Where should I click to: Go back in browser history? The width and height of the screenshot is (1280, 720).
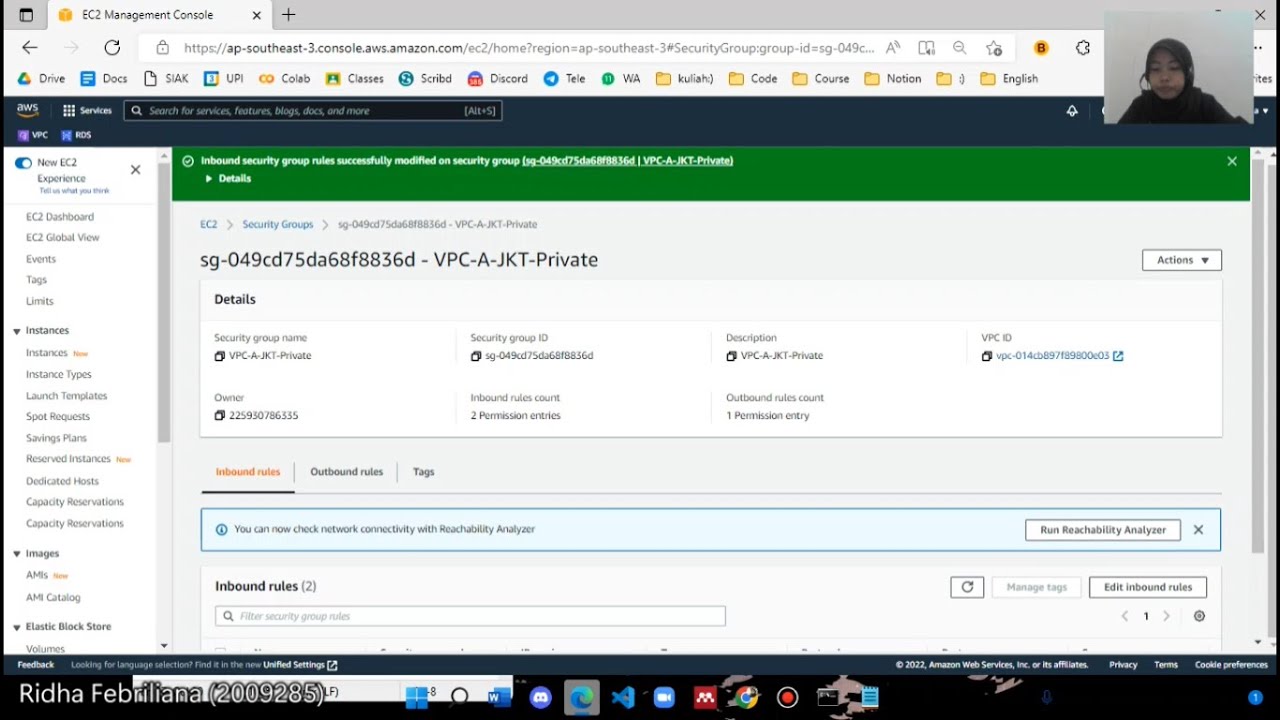coord(29,47)
